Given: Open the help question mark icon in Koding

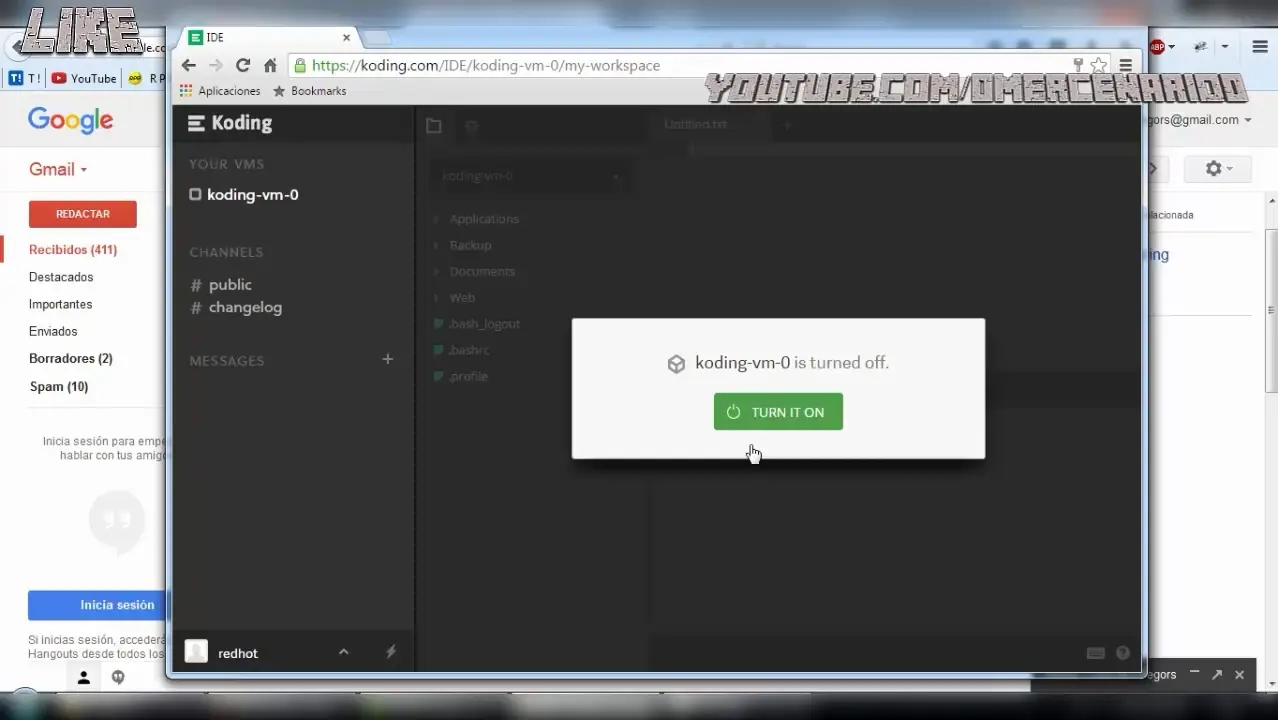Looking at the screenshot, I should pyautogui.click(x=1123, y=653).
